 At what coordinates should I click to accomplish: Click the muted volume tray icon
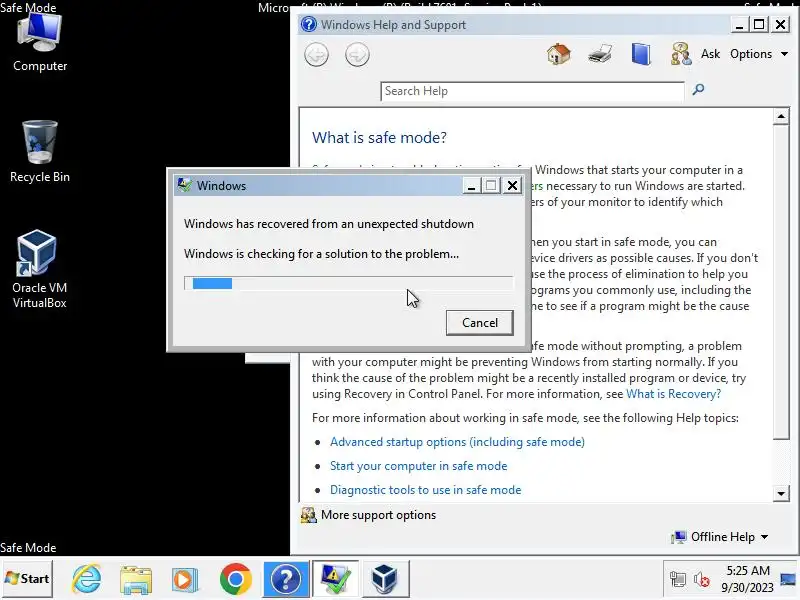click(702, 579)
